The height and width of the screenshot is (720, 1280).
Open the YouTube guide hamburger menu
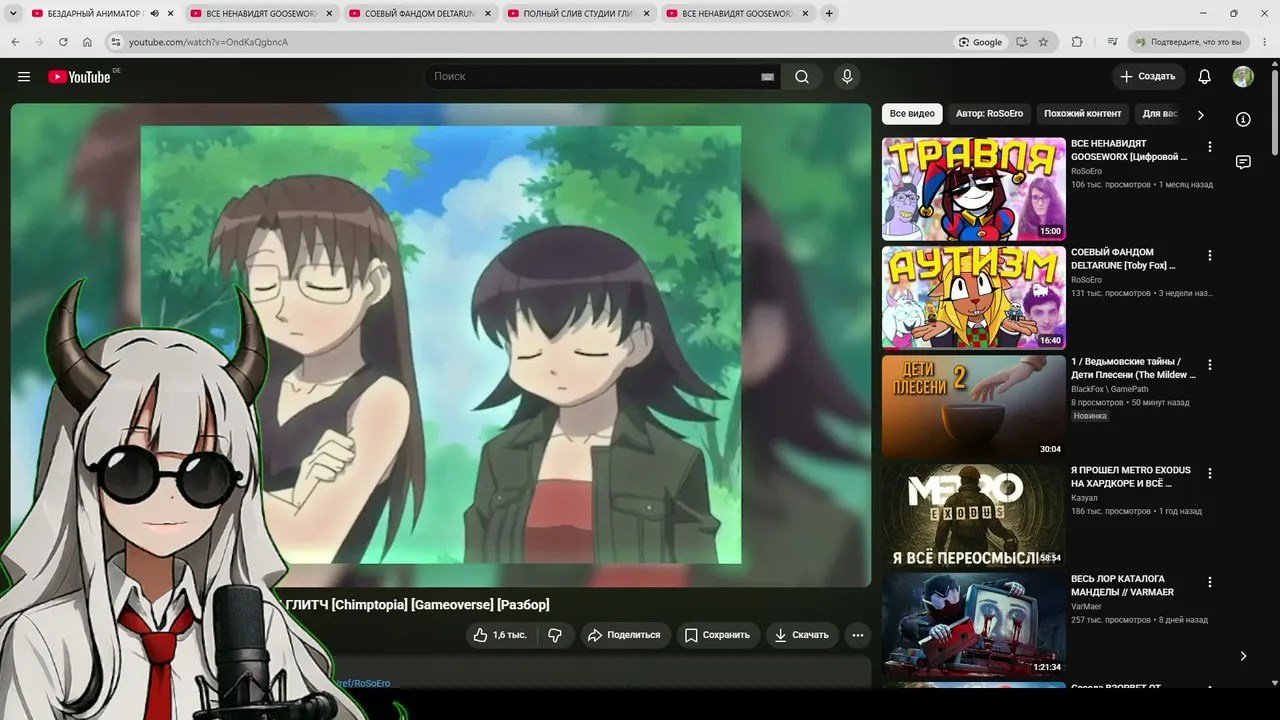[x=24, y=77]
